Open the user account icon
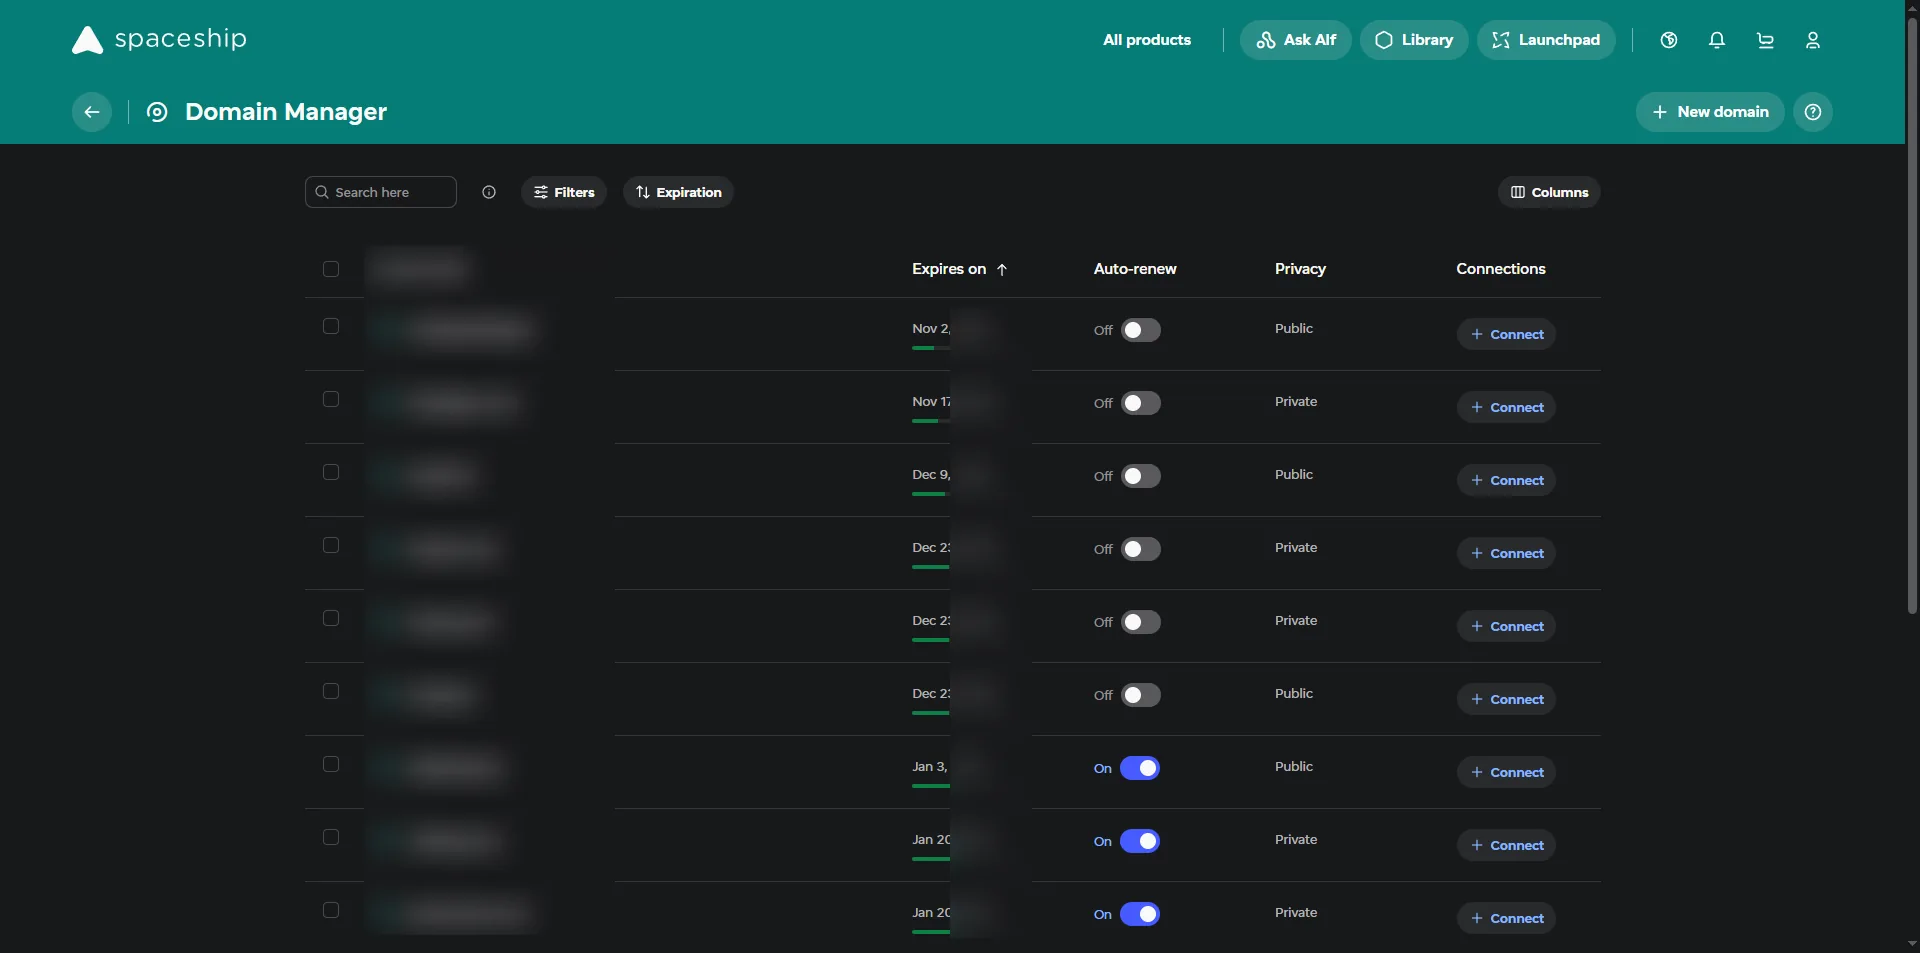Viewport: 1920px width, 953px height. [1813, 40]
